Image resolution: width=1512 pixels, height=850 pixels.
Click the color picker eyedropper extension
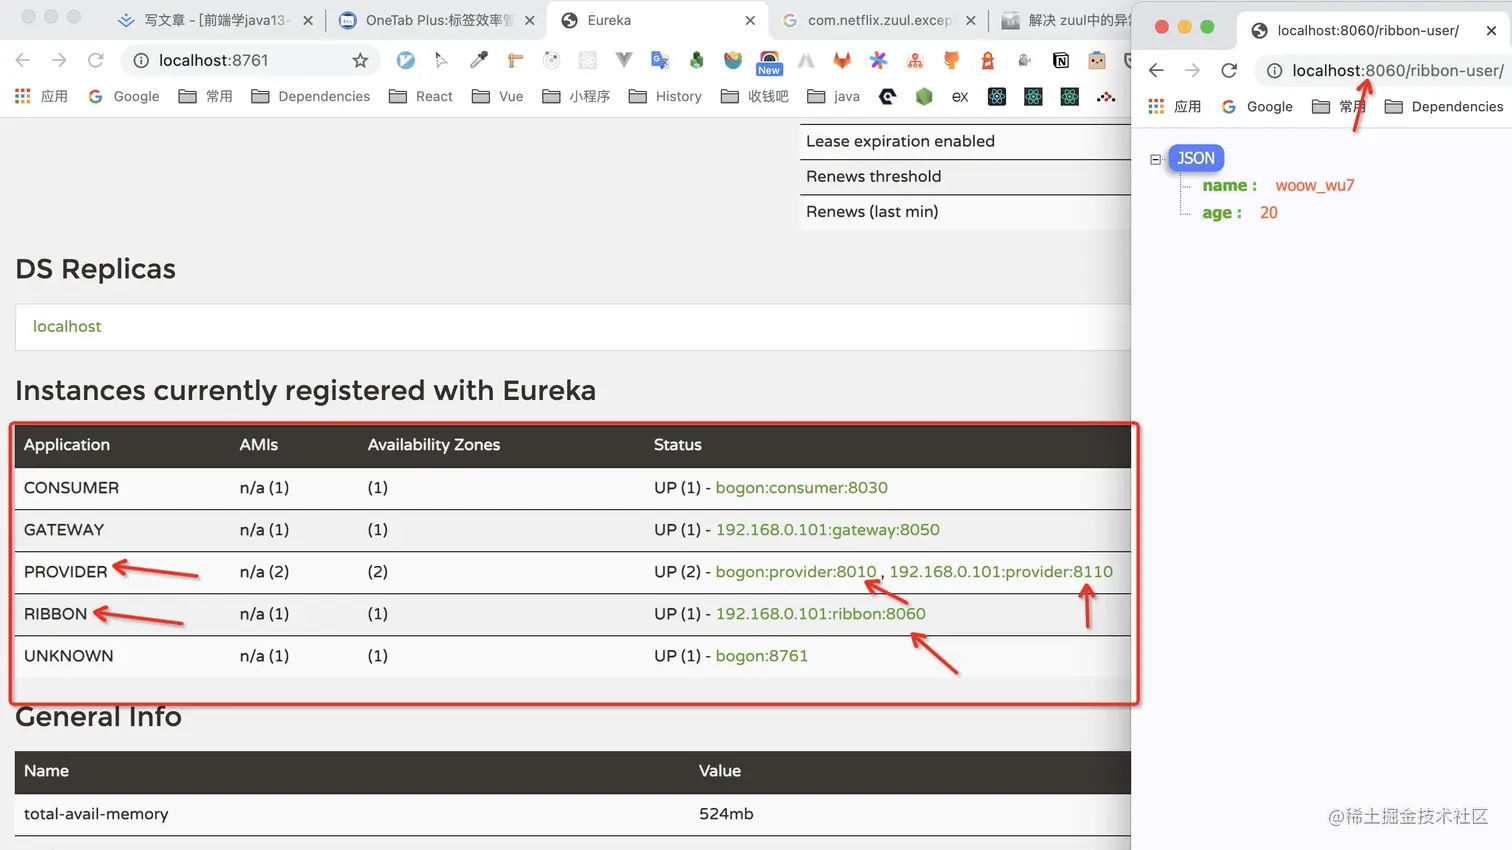coord(479,60)
